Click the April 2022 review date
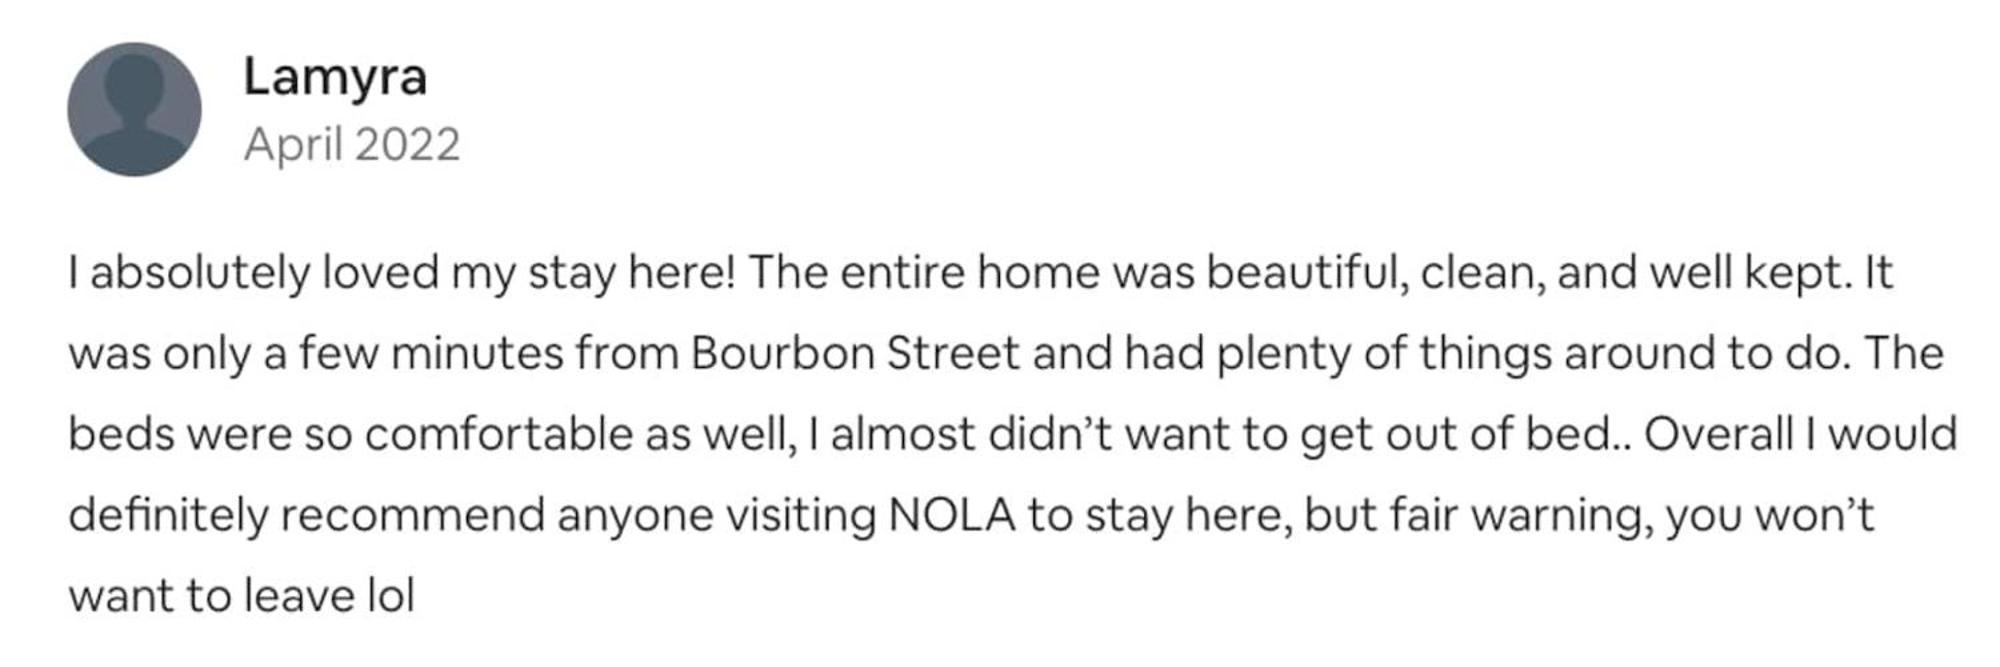The width and height of the screenshot is (2000, 667). pyautogui.click(x=351, y=145)
